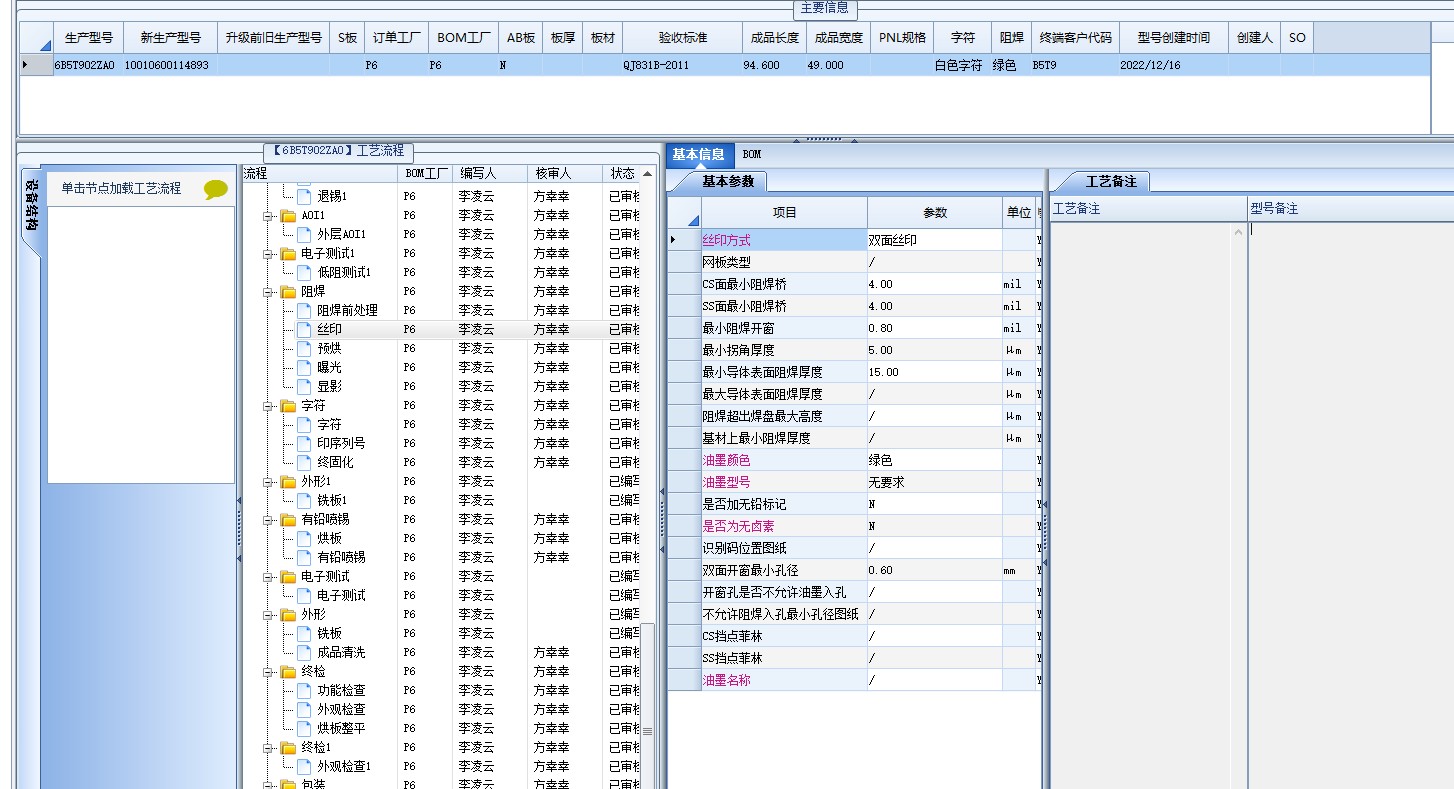The width and height of the screenshot is (1454, 789).
Task: Select the 功能检查 document icon
Action: (x=304, y=690)
